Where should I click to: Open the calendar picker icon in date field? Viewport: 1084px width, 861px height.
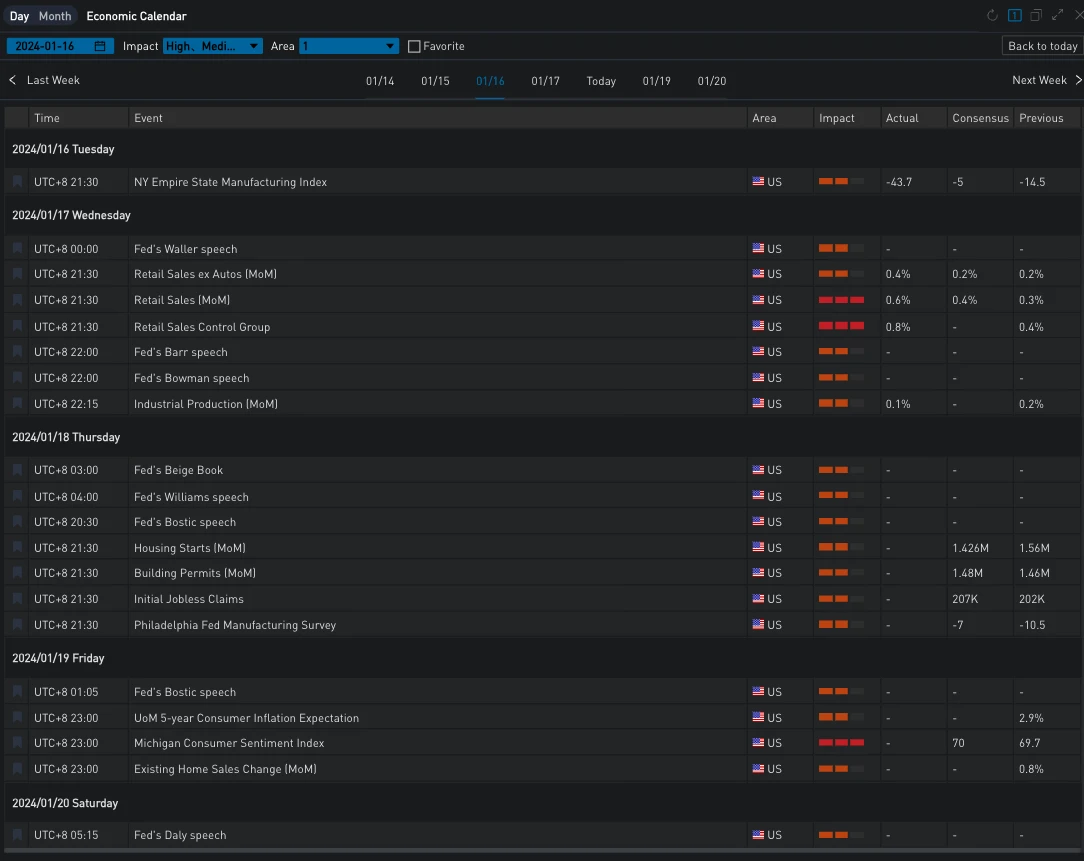(100, 46)
